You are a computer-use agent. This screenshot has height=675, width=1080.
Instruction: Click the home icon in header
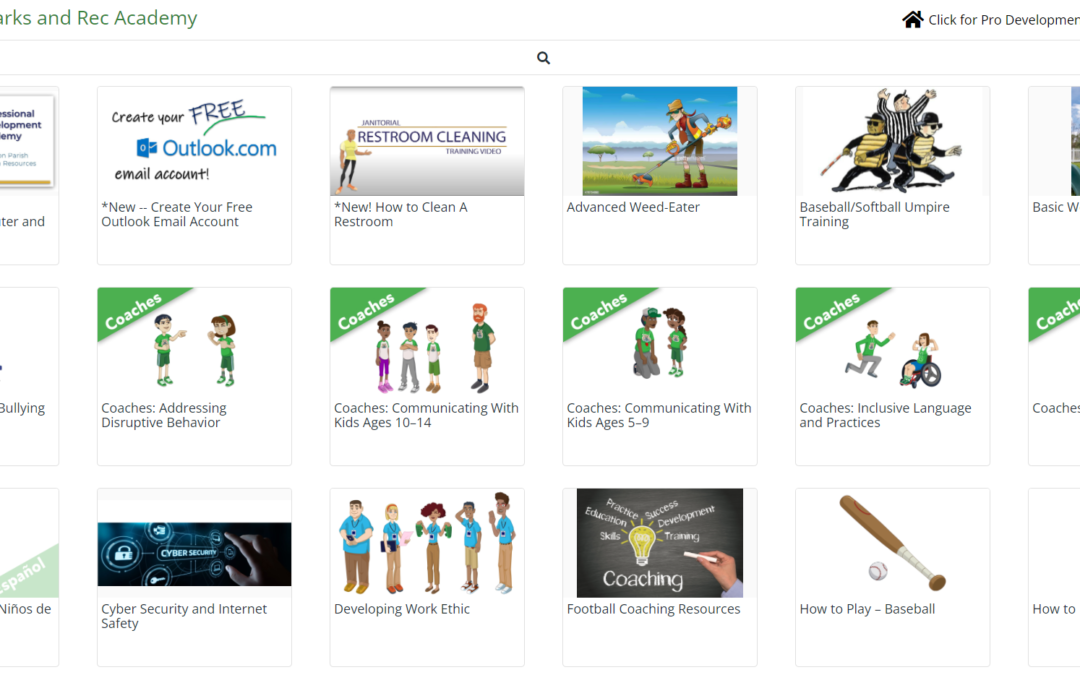[912, 19]
